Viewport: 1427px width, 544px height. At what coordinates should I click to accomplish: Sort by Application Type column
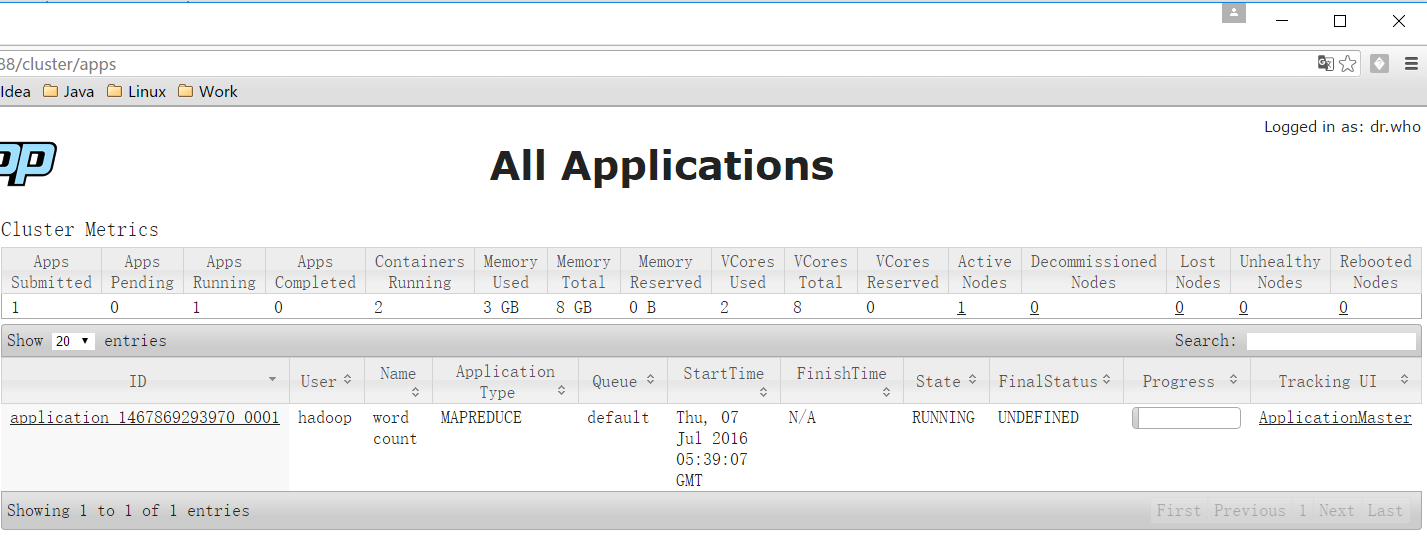click(505, 381)
